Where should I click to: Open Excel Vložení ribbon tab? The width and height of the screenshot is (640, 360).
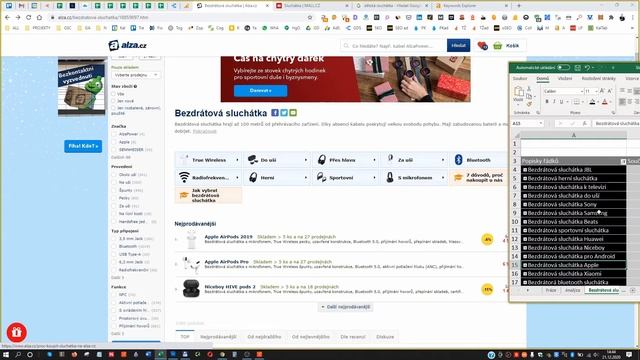coord(565,78)
